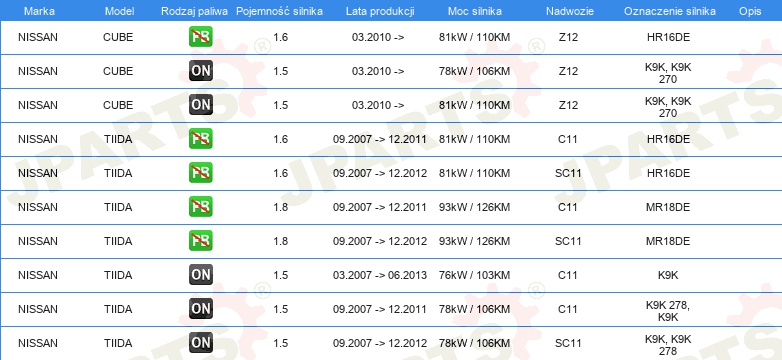Screen dimensions: 782x360
Task: Click the PB icon for TIIDA SC11 1.6
Action: point(200,173)
